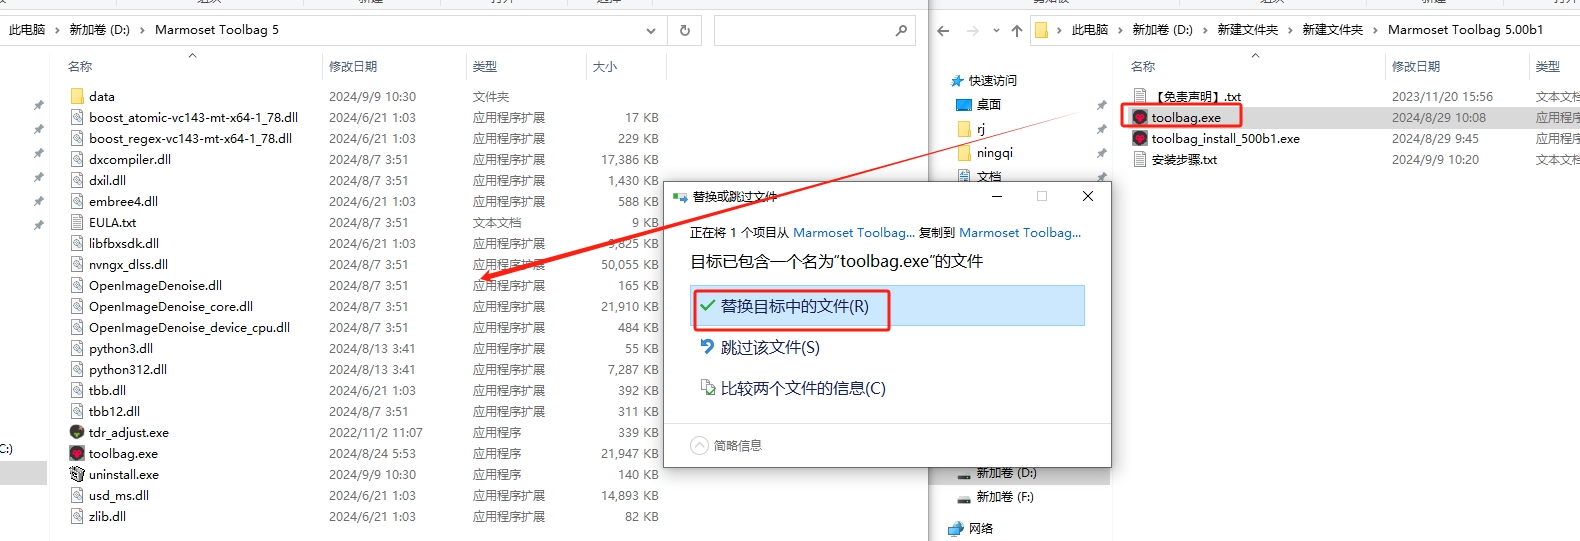Open the address bar history dropdown
Image resolution: width=1580 pixels, height=541 pixels.
click(x=651, y=30)
